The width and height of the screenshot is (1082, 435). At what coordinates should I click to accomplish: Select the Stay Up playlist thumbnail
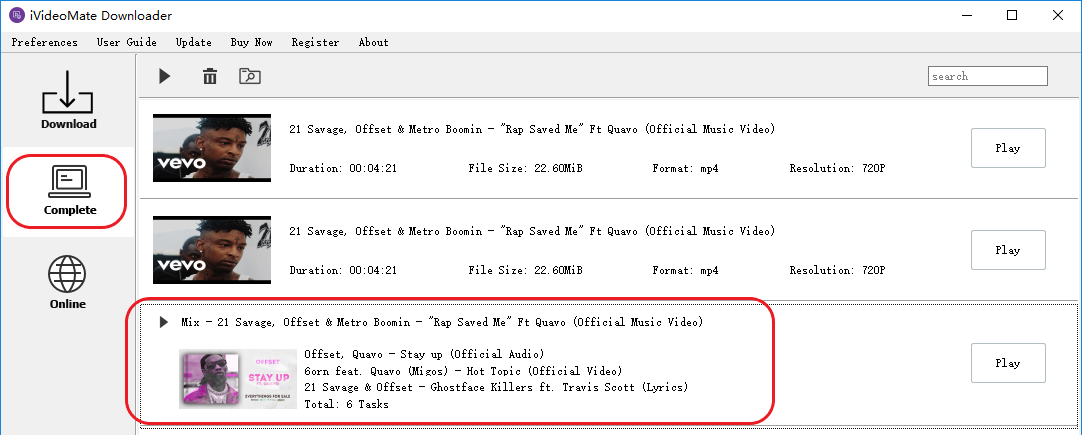[238, 378]
